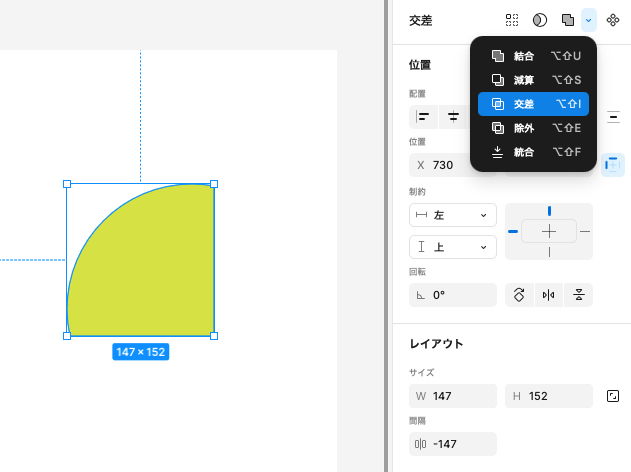Align selection to horizontal center
Screen dimensions: 631x472
(453, 117)
